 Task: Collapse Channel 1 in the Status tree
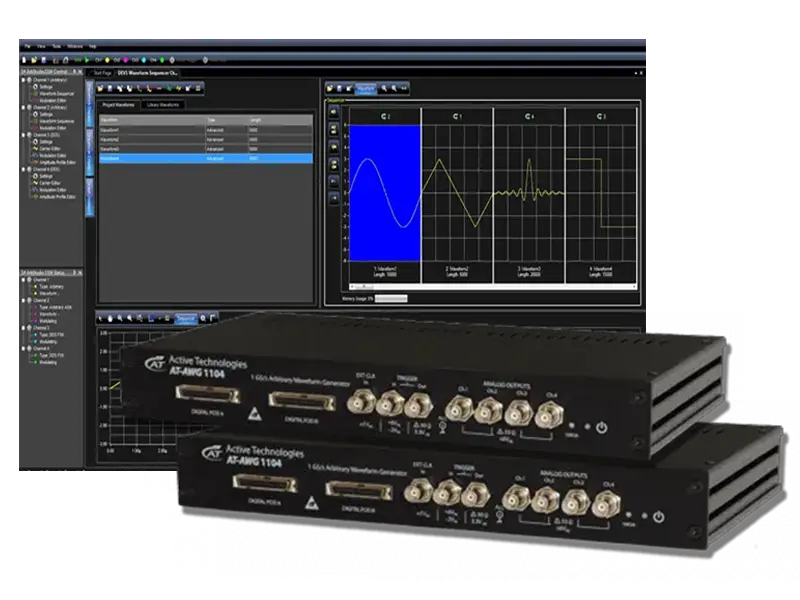(23, 280)
